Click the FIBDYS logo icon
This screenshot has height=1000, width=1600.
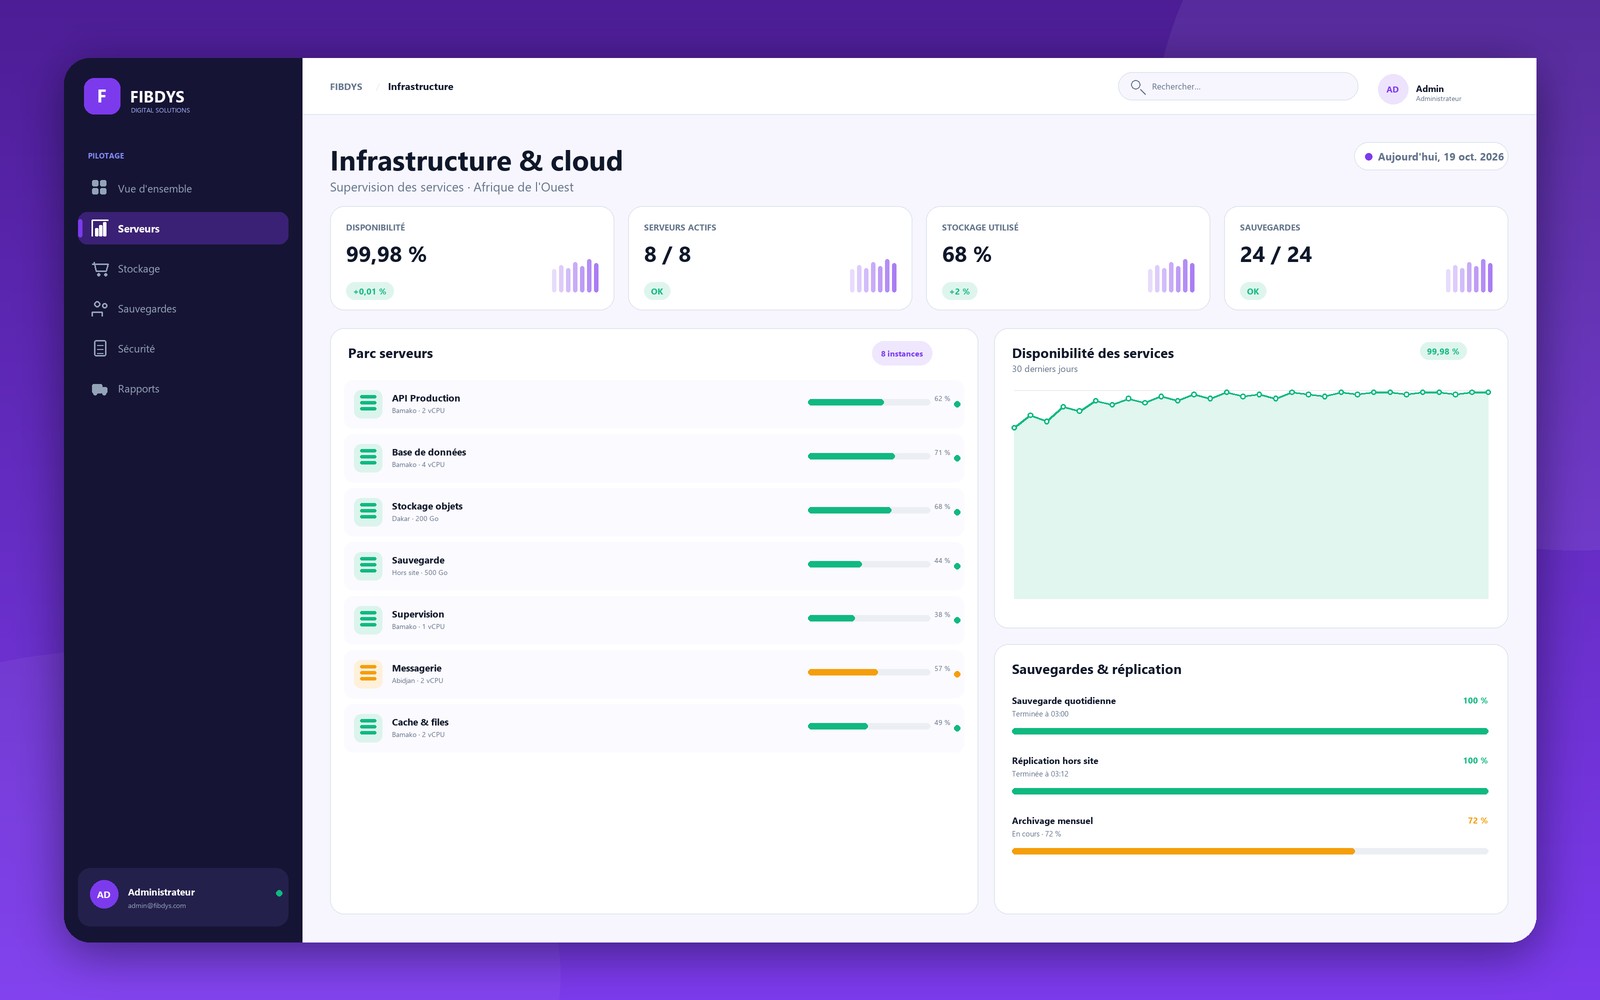click(102, 96)
